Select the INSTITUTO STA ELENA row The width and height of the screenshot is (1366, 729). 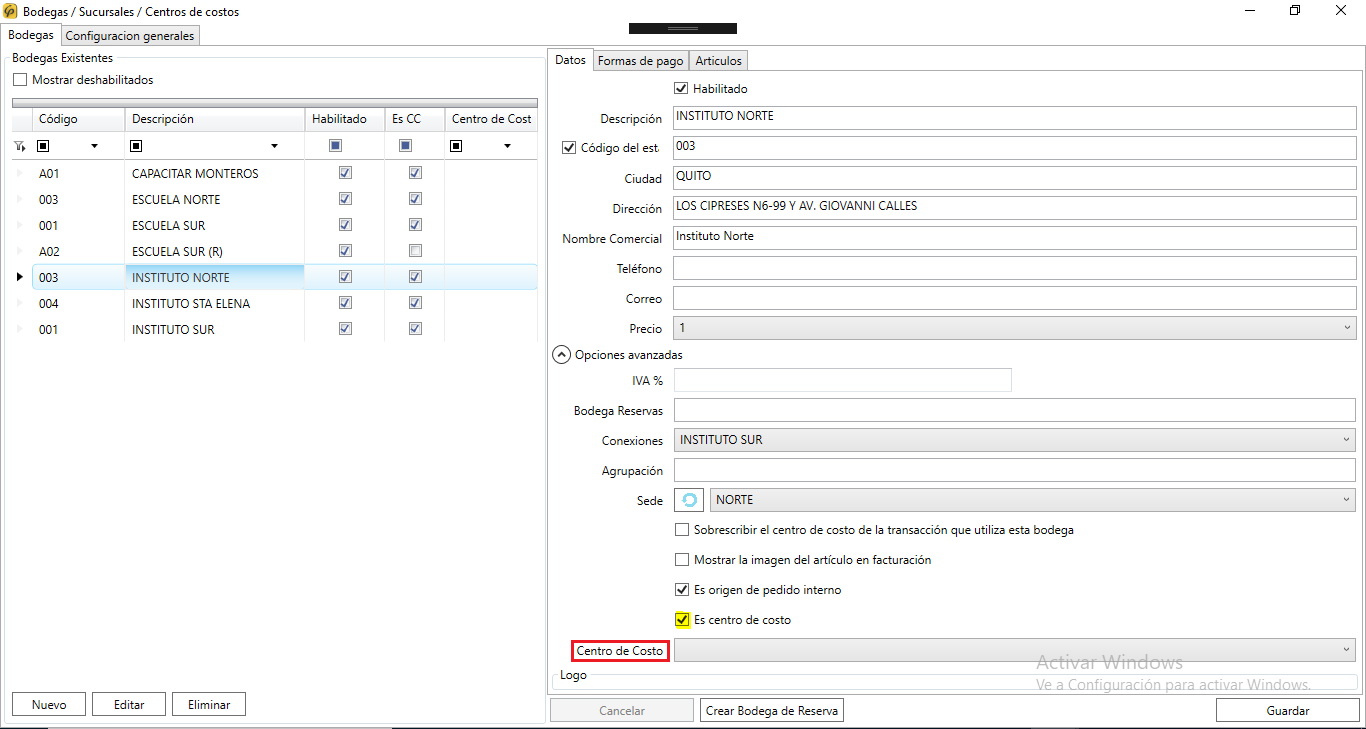coord(275,303)
